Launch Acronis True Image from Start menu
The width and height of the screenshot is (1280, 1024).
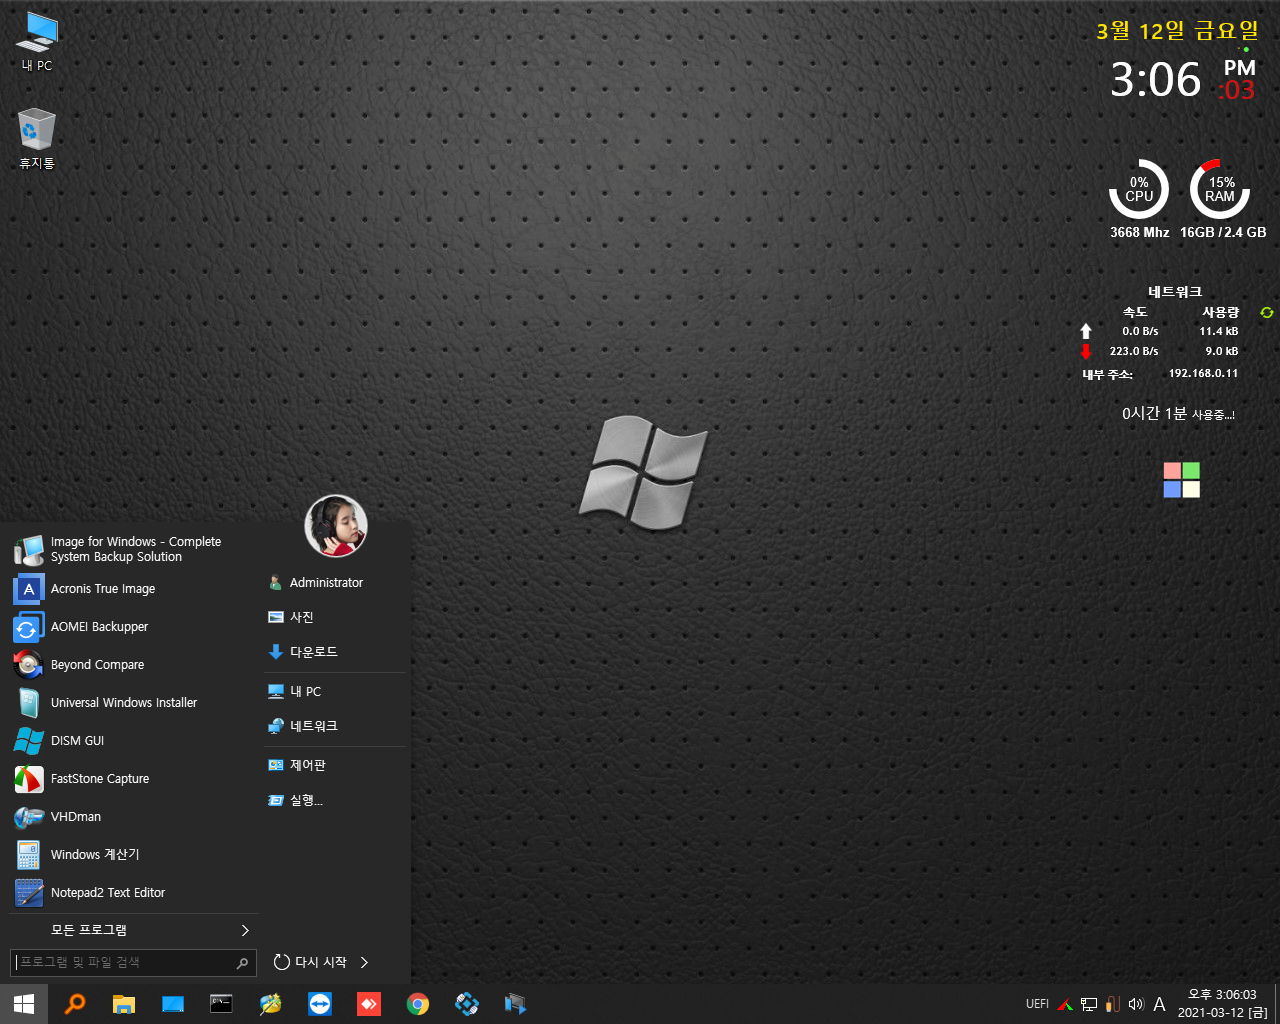pyautogui.click(x=133, y=589)
